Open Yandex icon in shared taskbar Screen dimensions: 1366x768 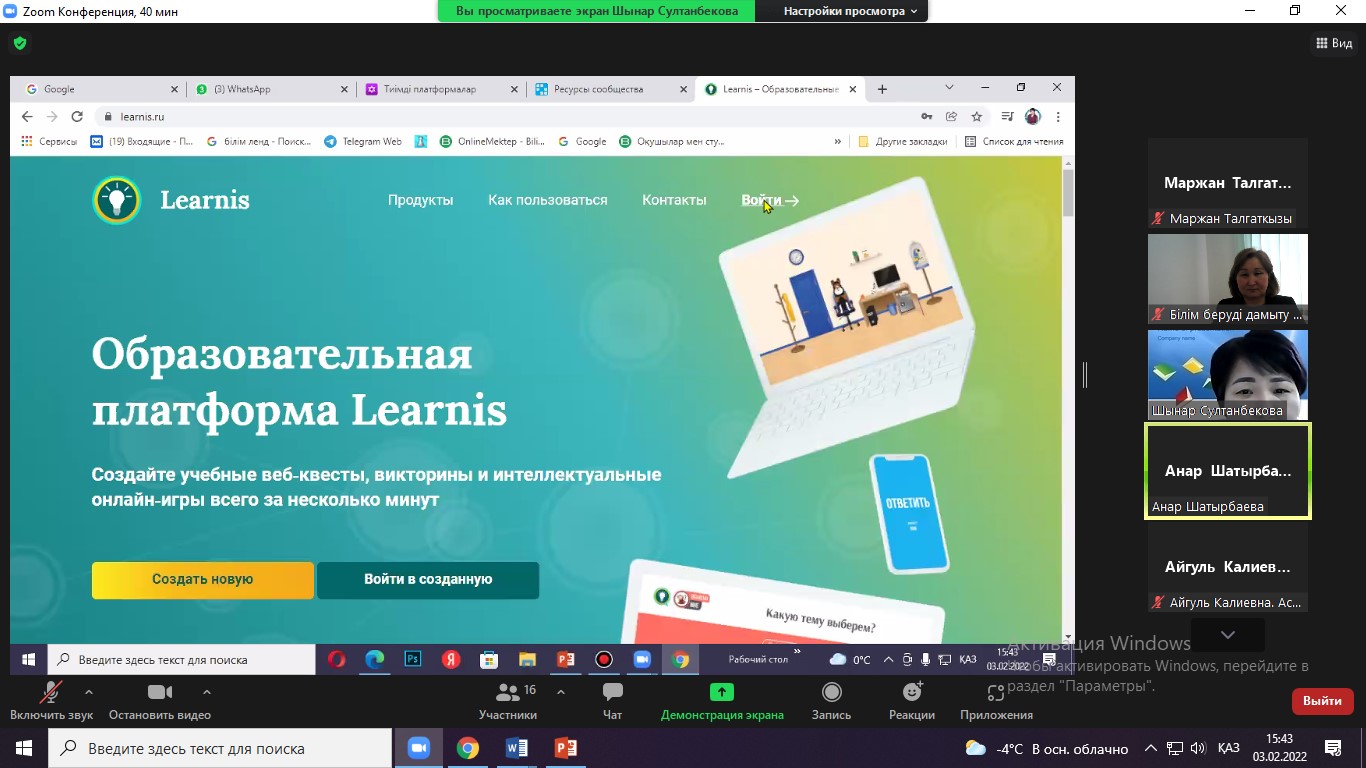click(x=451, y=659)
